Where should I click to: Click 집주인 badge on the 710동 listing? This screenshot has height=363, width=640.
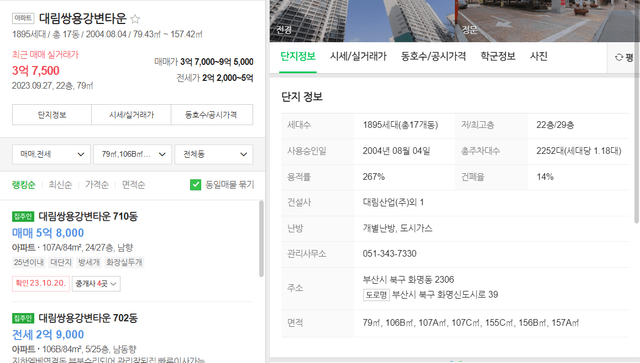point(23,216)
